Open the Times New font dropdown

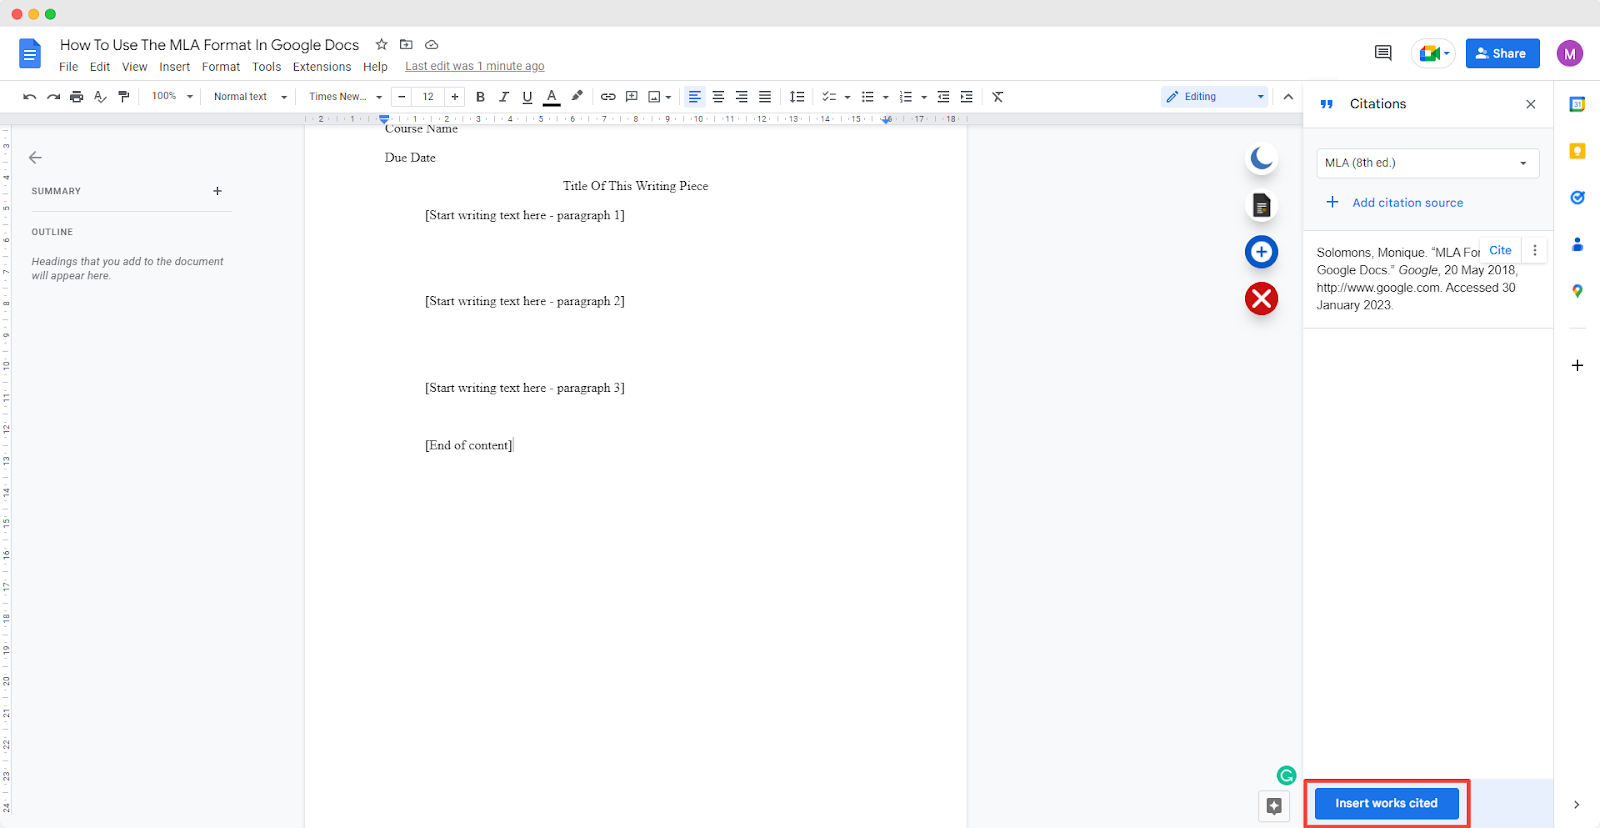[x=345, y=97]
